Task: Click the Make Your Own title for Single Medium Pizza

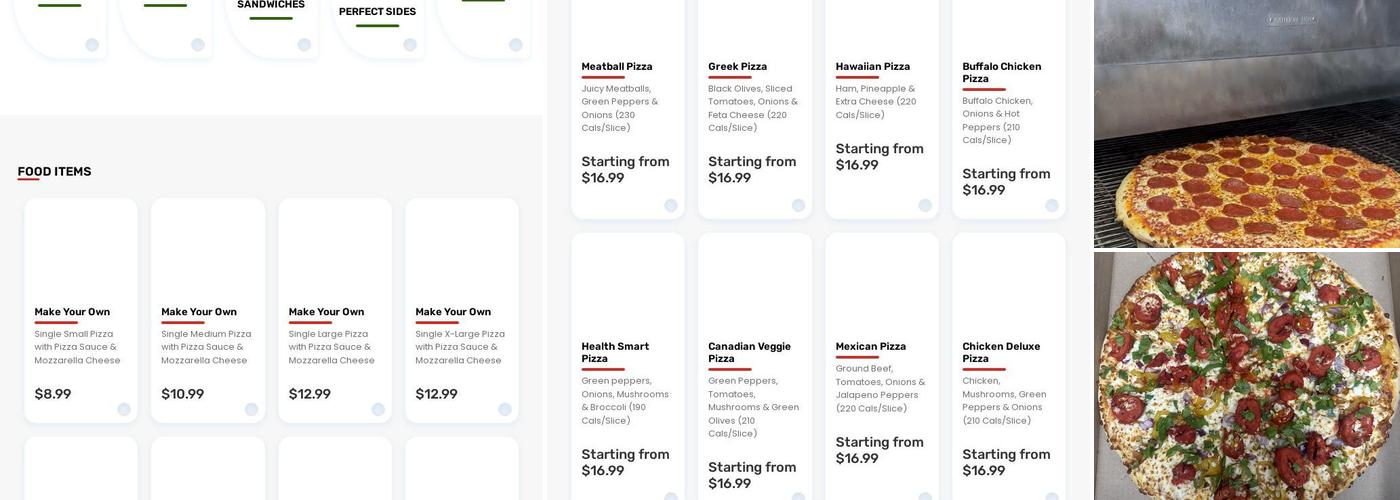Action: coord(199,312)
